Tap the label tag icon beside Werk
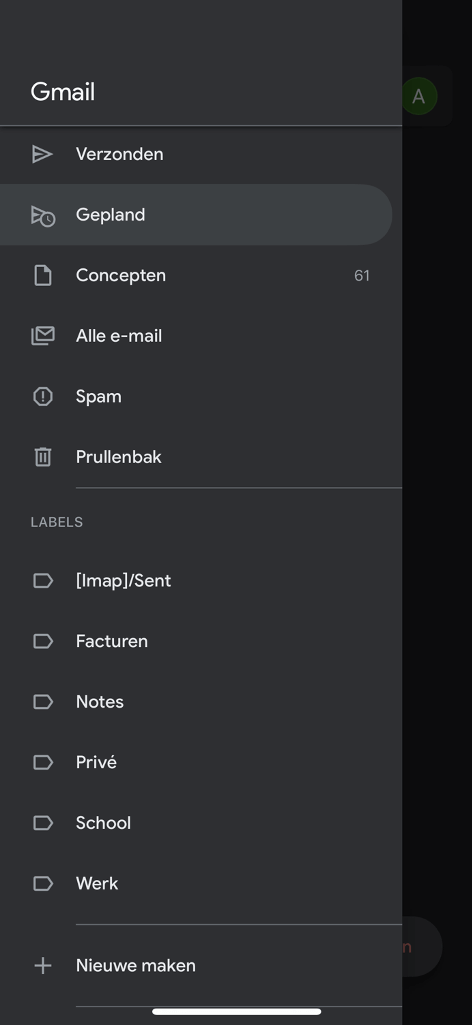Screen dimensions: 472x1025 [42, 883]
